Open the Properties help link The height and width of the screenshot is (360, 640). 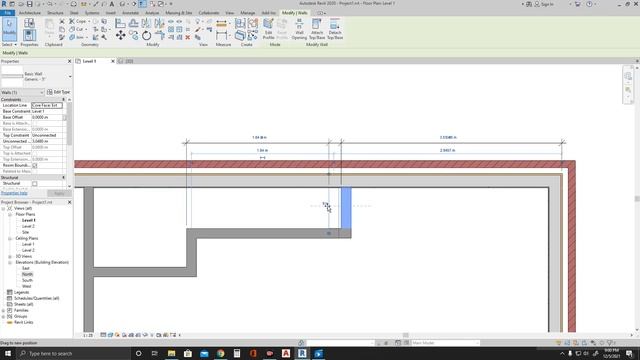pos(14,193)
